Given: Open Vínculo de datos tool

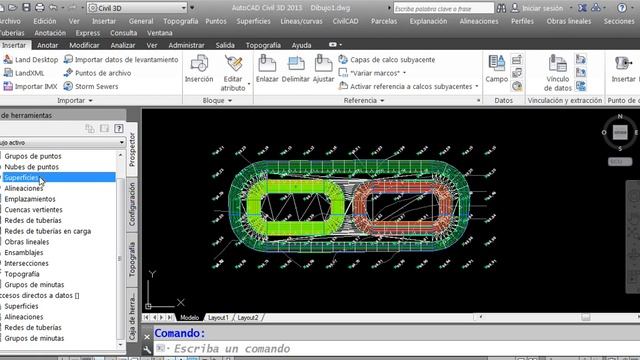Looking at the screenshot, I should pyautogui.click(x=557, y=73).
